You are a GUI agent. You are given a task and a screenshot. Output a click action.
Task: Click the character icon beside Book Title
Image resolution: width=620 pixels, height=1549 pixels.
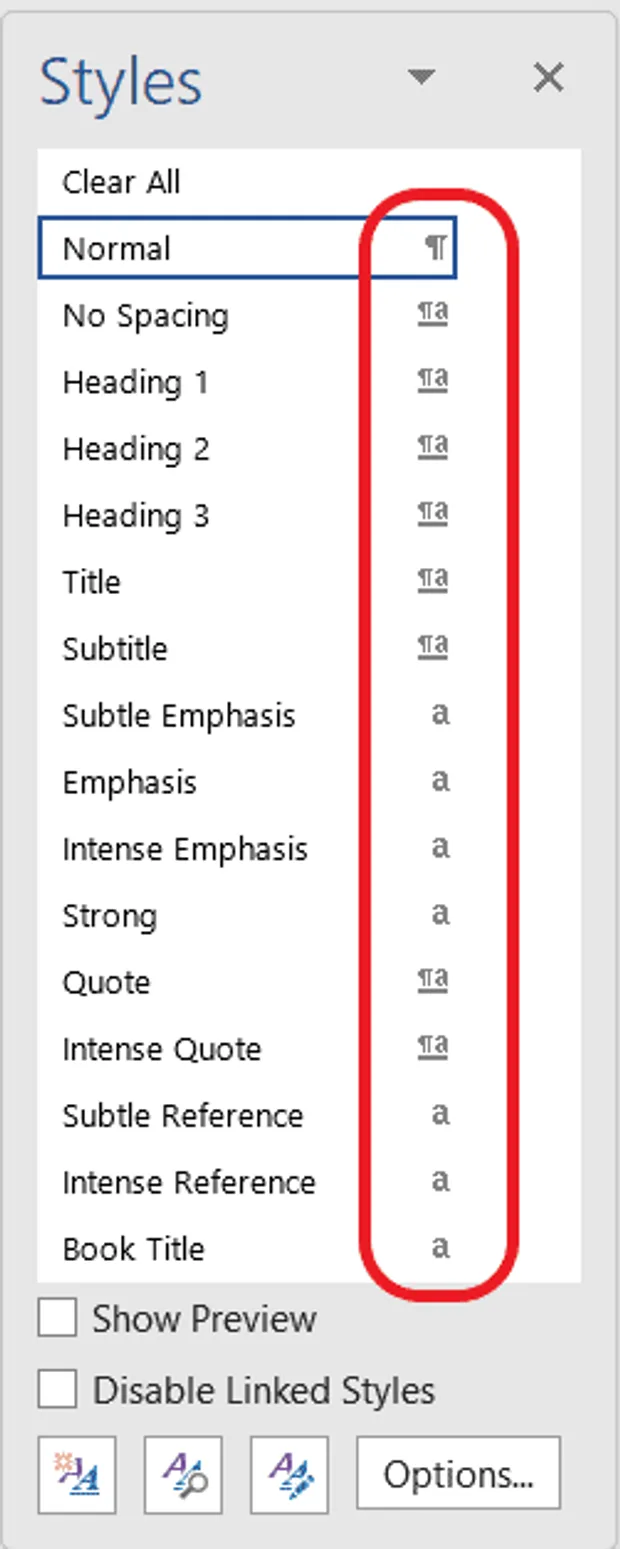[x=440, y=1247]
